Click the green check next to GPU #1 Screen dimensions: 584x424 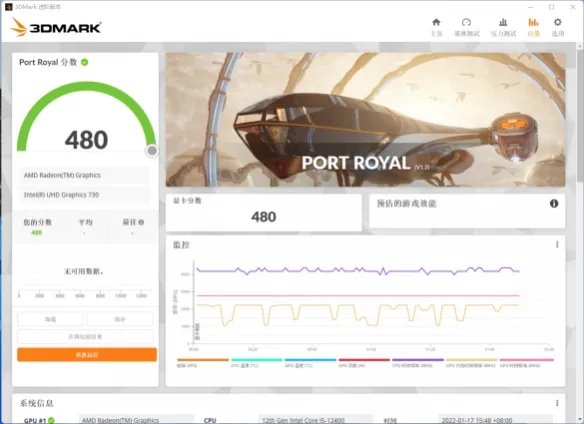coord(51,420)
